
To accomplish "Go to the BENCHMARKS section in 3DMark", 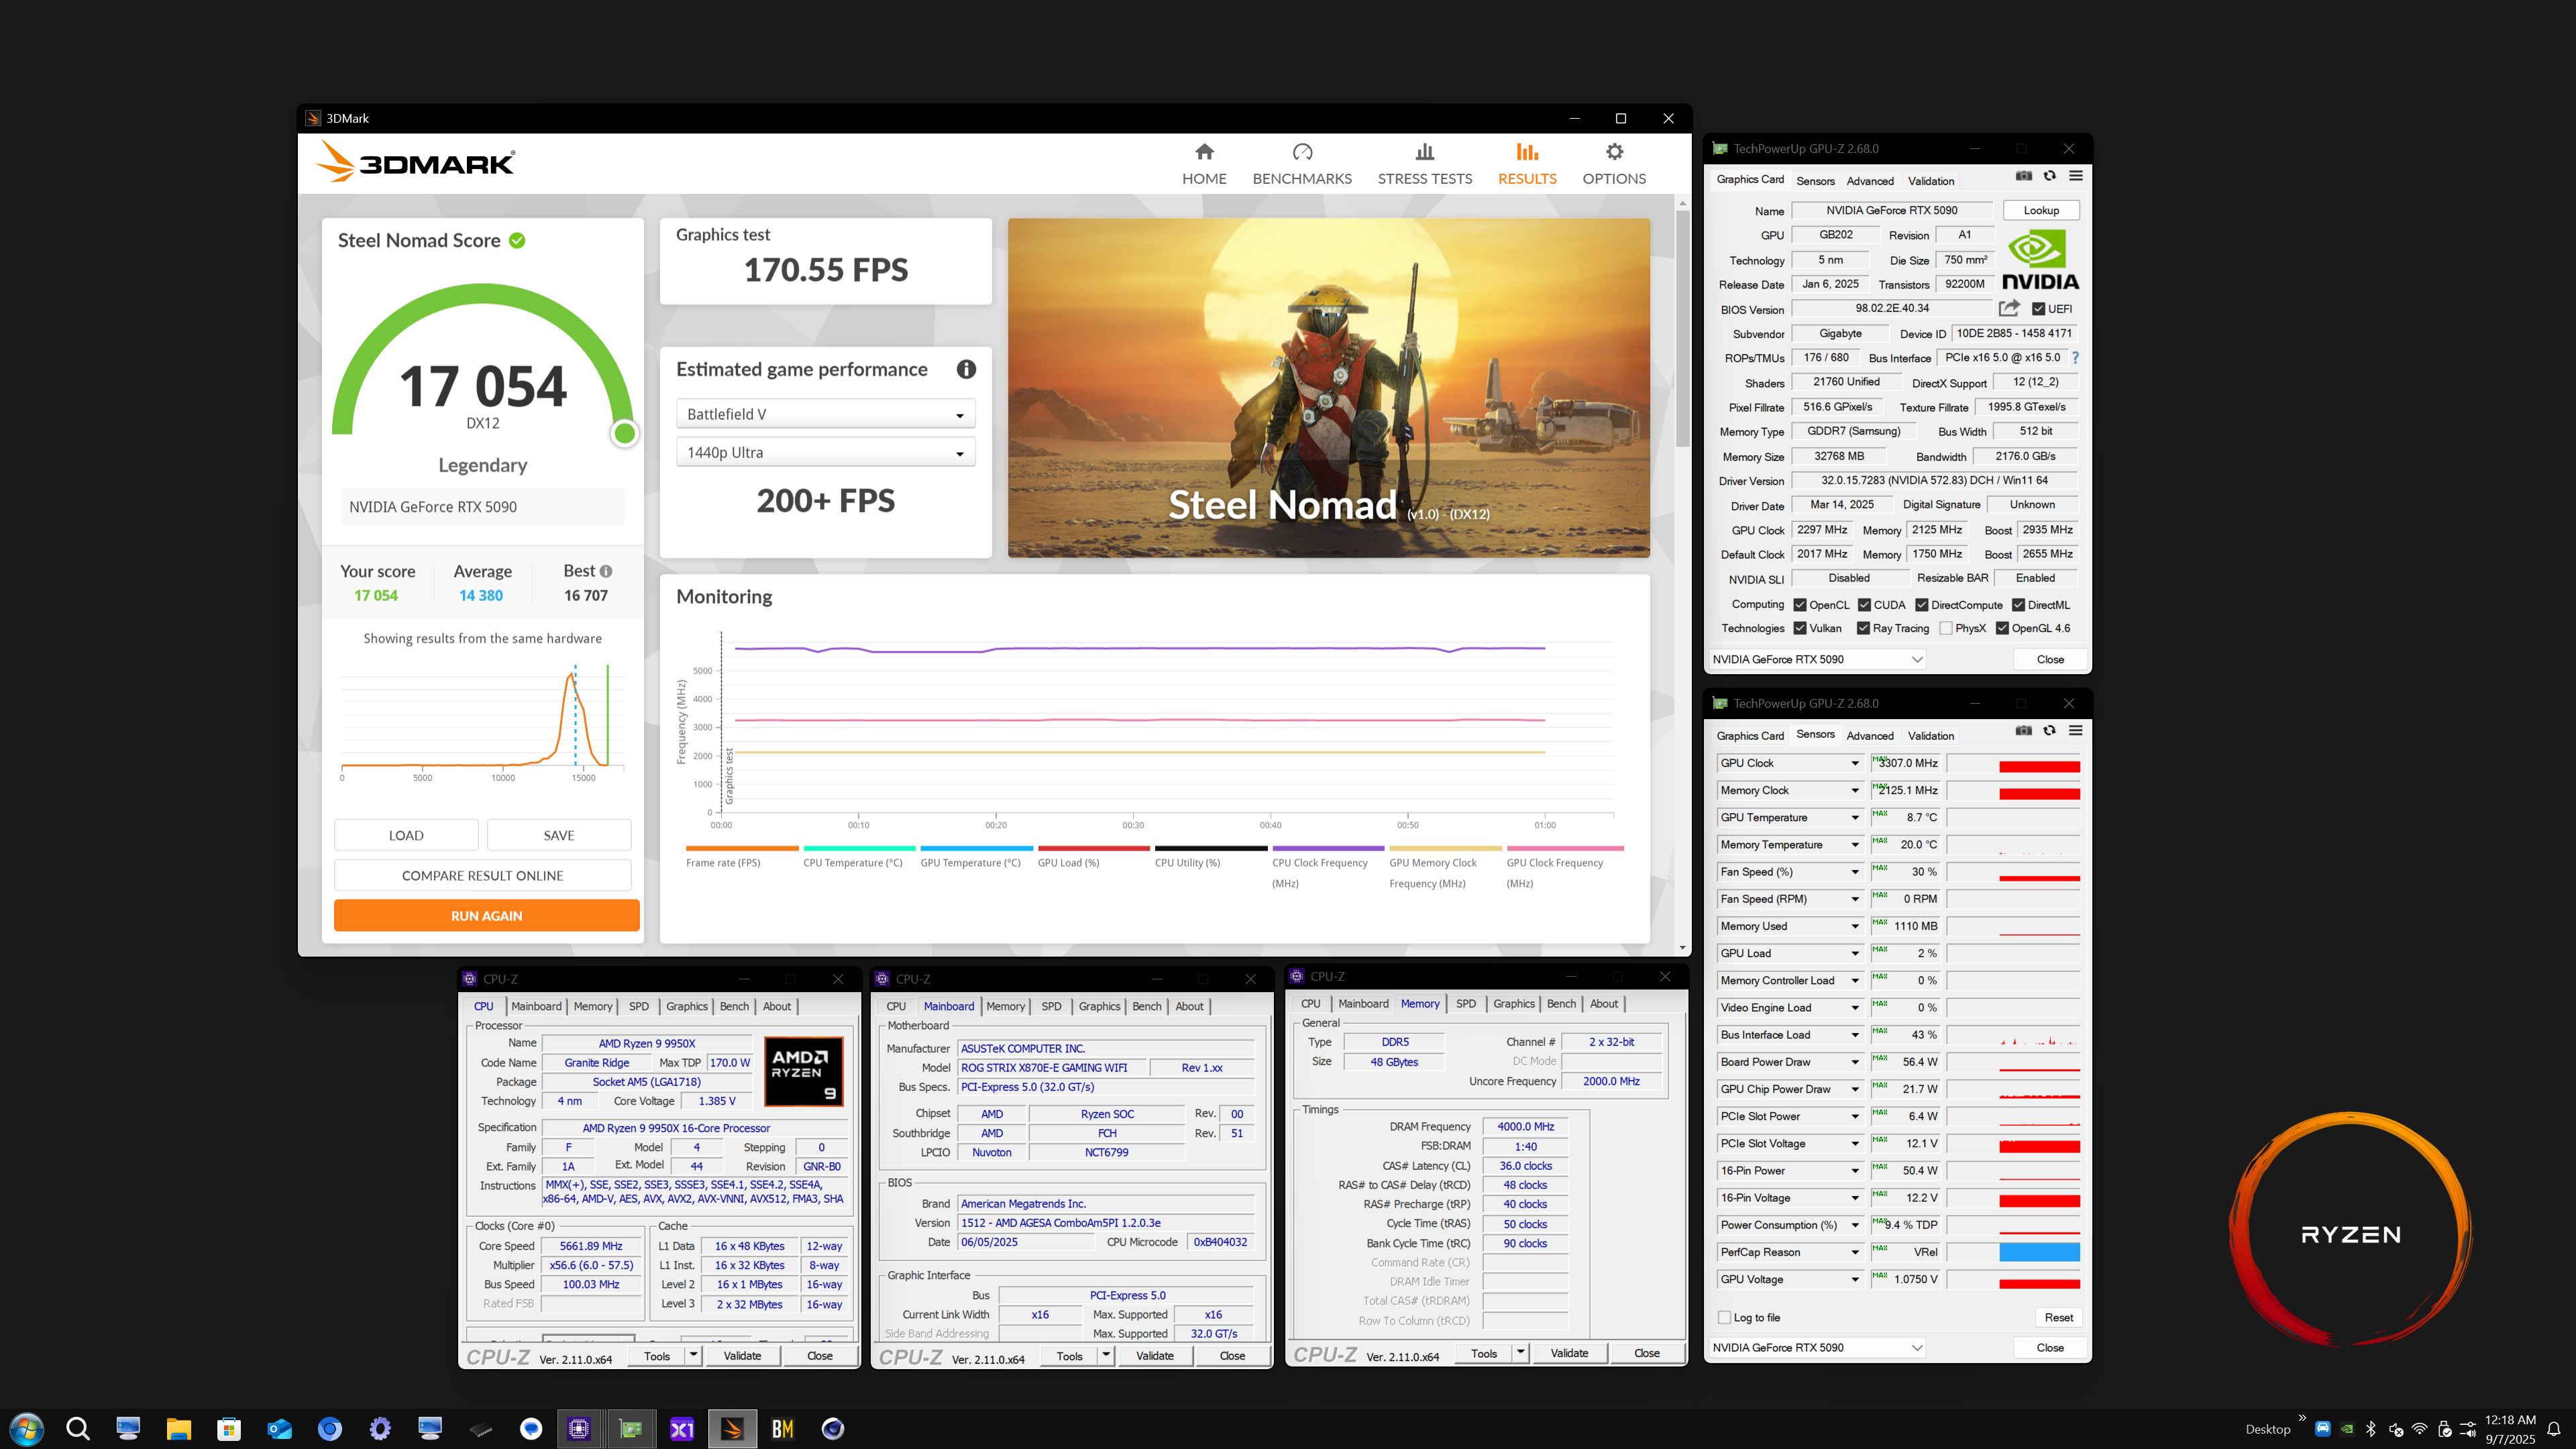I will pyautogui.click(x=1302, y=164).
